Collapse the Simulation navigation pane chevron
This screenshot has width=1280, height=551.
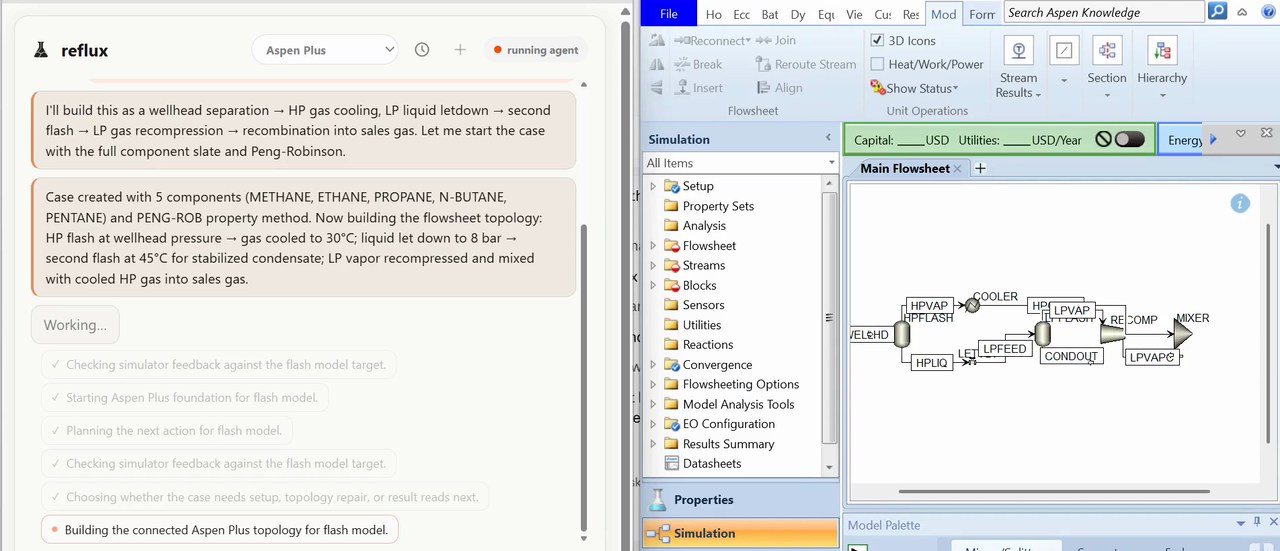(828, 138)
